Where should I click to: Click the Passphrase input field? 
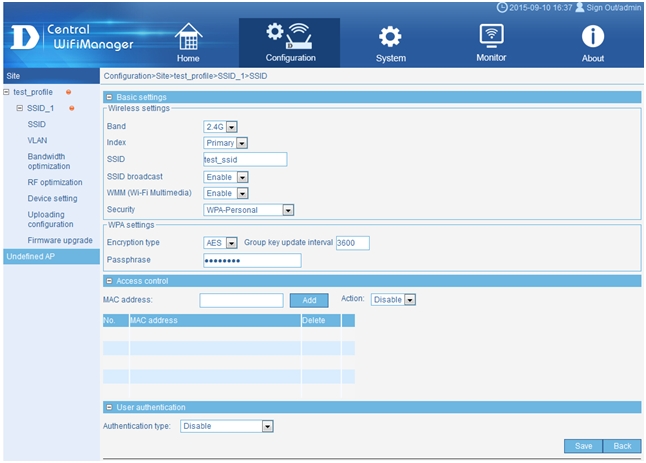click(251, 260)
